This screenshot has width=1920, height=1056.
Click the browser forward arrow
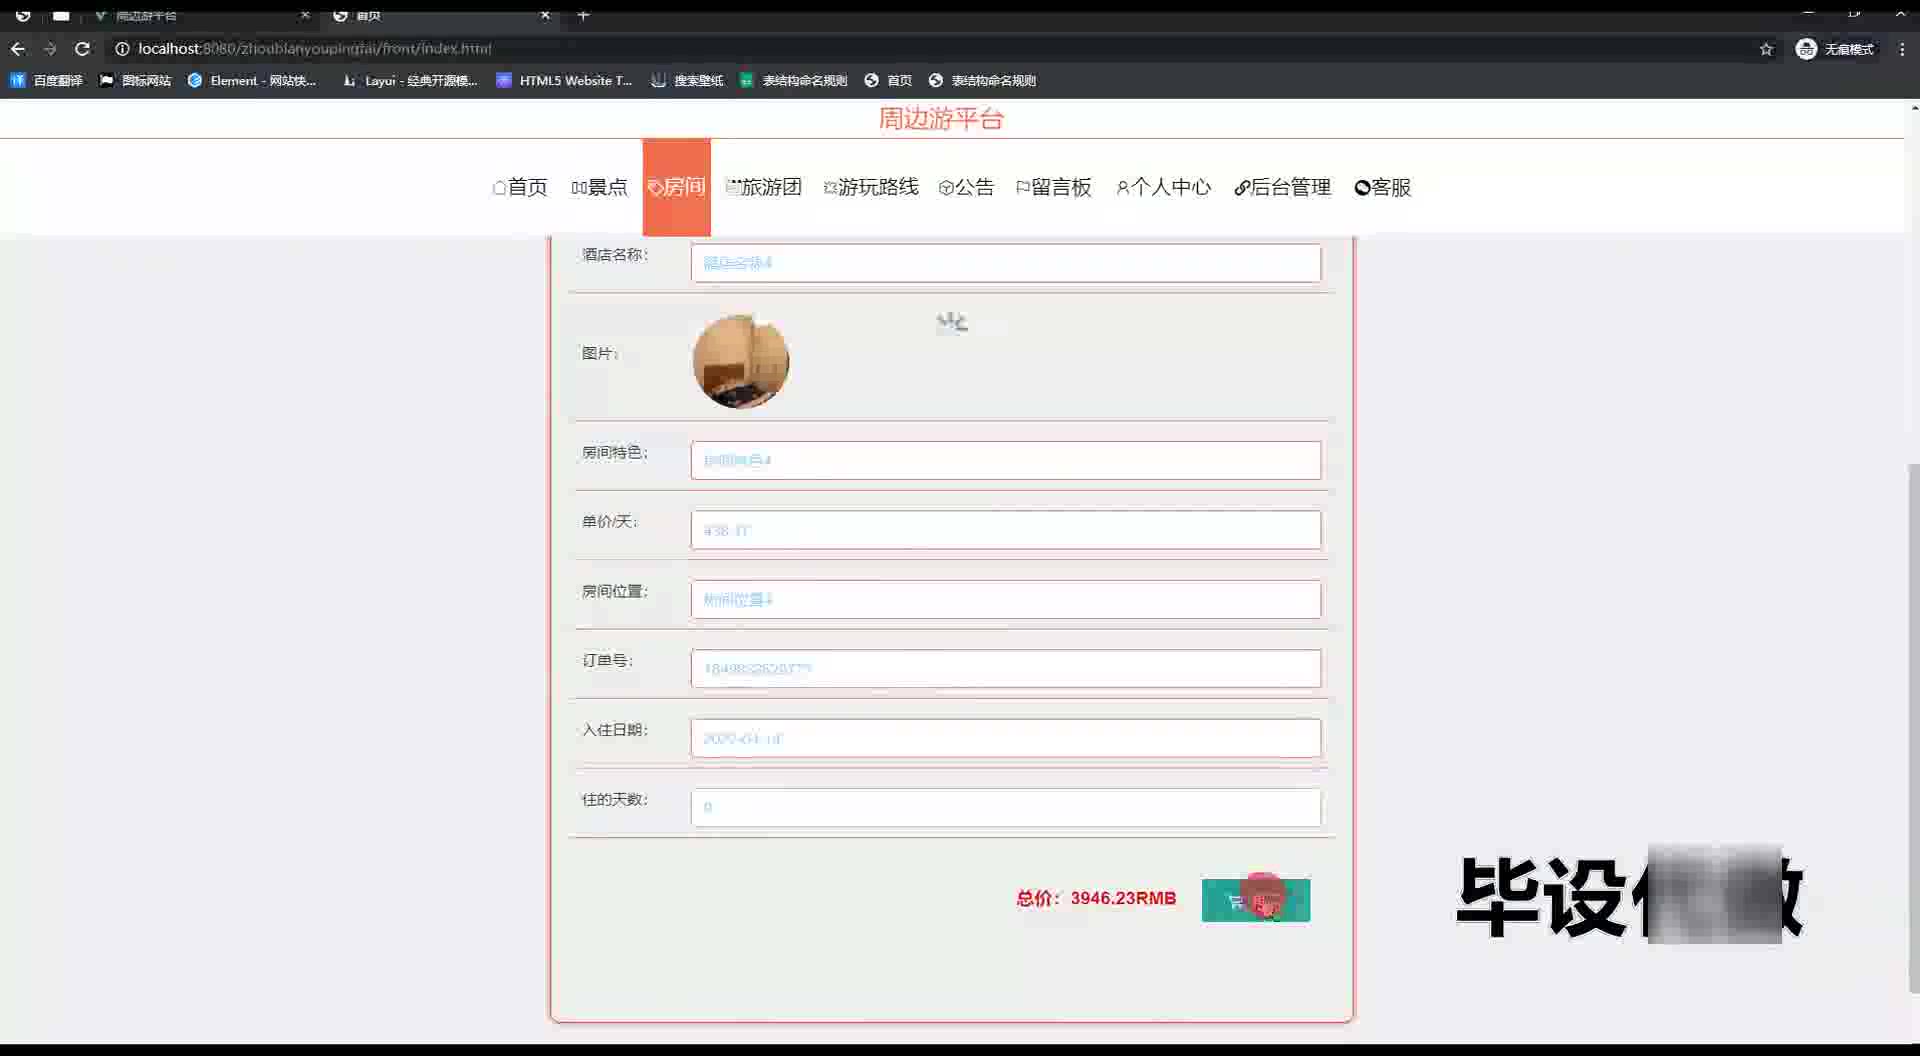pyautogui.click(x=50, y=48)
